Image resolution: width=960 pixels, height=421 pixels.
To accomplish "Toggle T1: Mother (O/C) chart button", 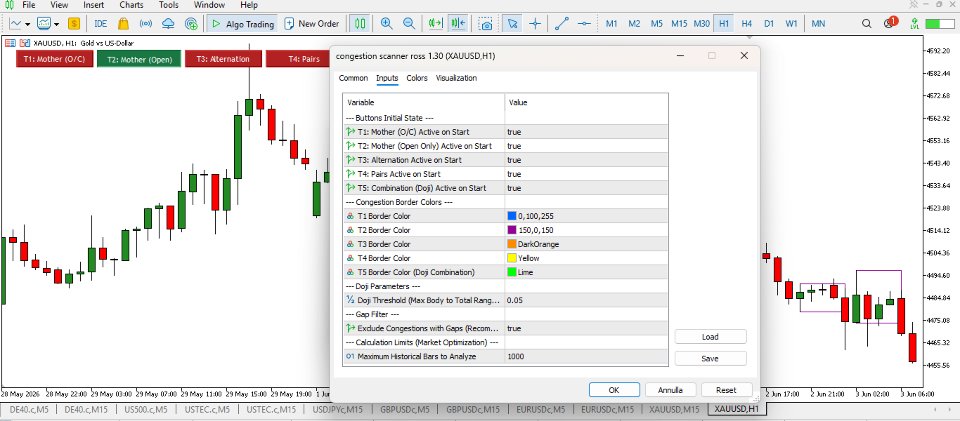I will 54,59.
